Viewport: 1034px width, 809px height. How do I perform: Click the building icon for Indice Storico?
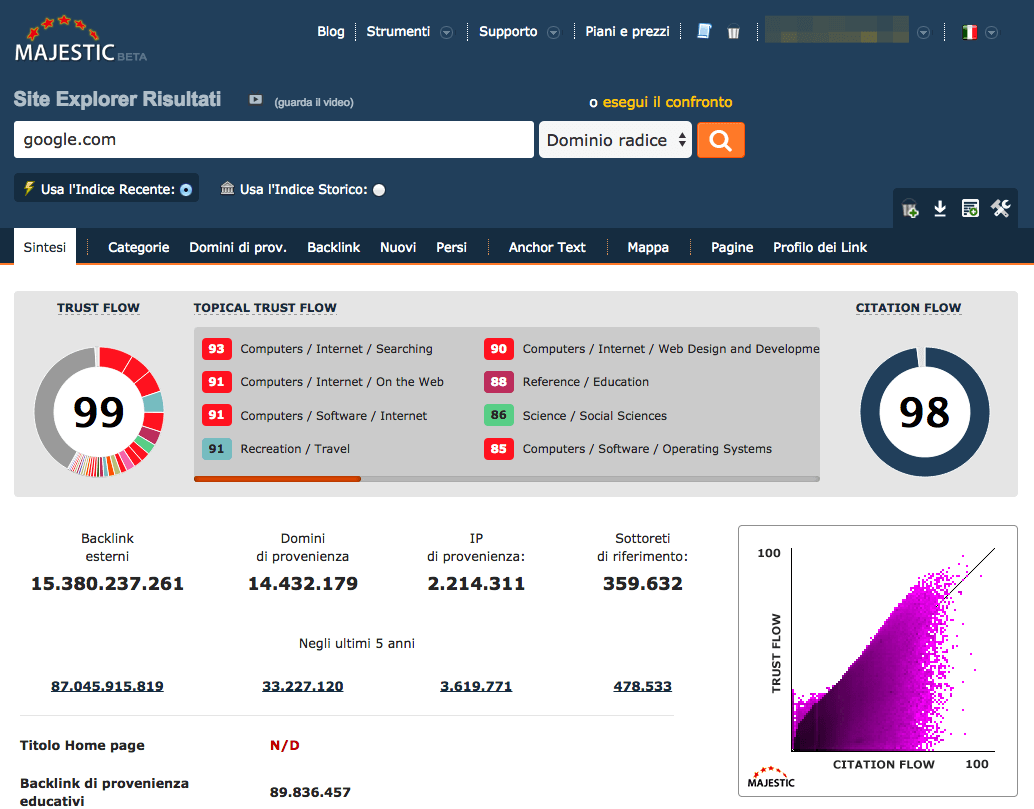[x=228, y=189]
